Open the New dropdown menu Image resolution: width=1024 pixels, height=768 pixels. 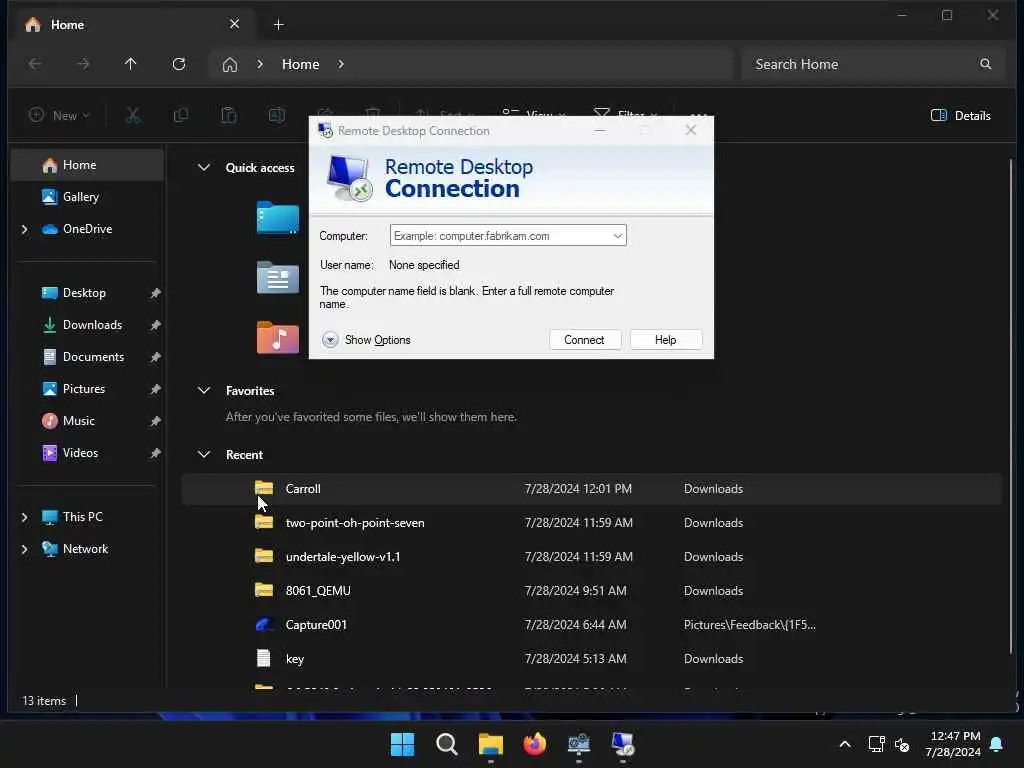coord(59,116)
